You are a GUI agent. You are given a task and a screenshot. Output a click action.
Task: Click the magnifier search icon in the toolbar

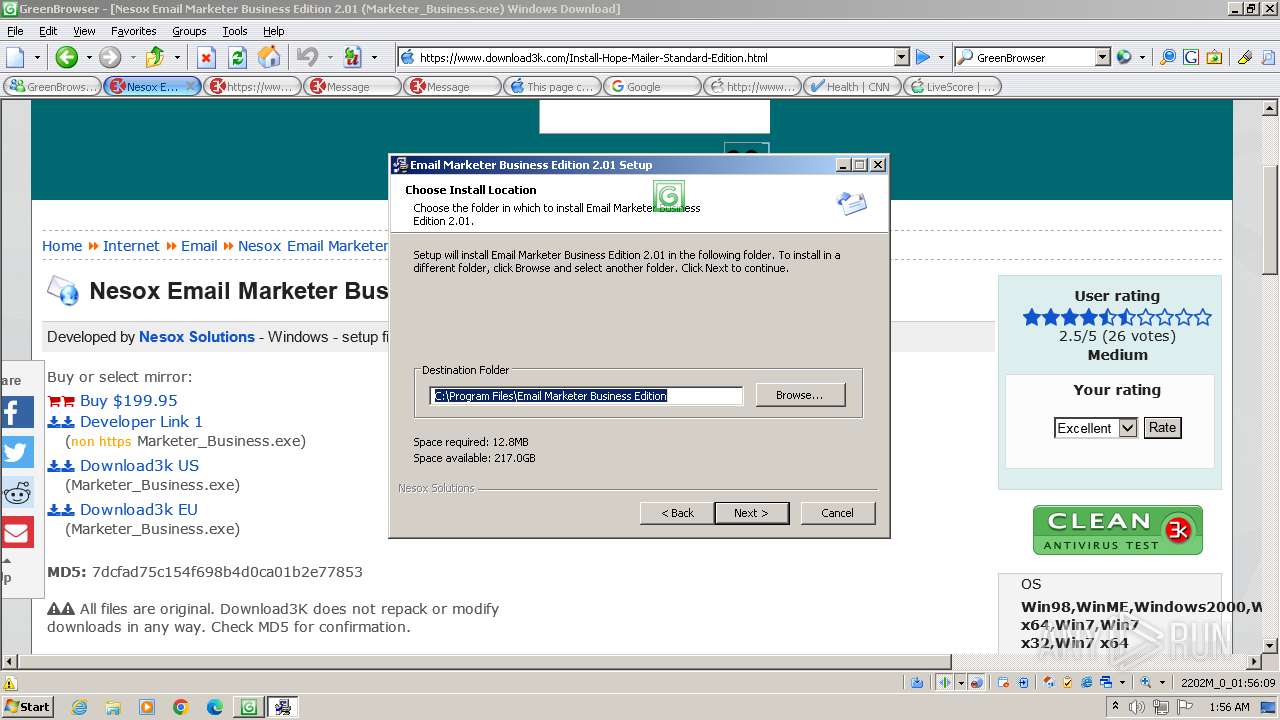[x=1168, y=57]
